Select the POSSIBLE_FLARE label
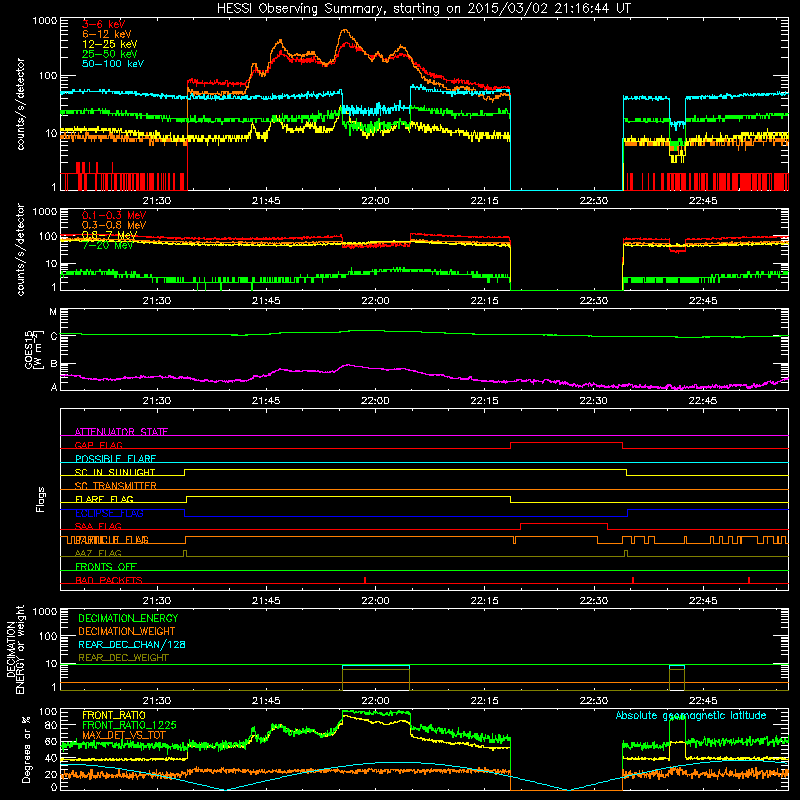The width and height of the screenshot is (800, 800). [115, 459]
